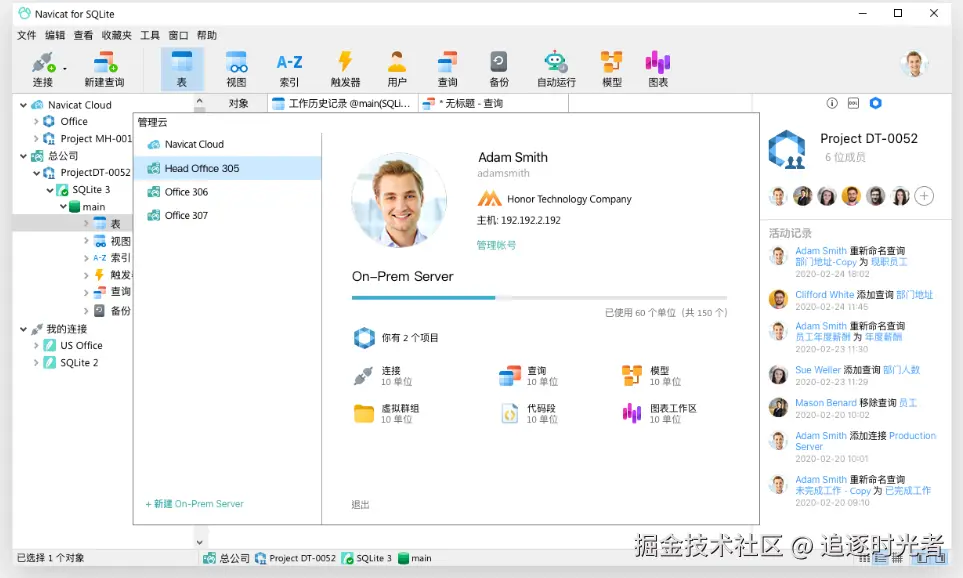Expand the Office tree node
This screenshot has width=963, height=578.
(x=36, y=122)
